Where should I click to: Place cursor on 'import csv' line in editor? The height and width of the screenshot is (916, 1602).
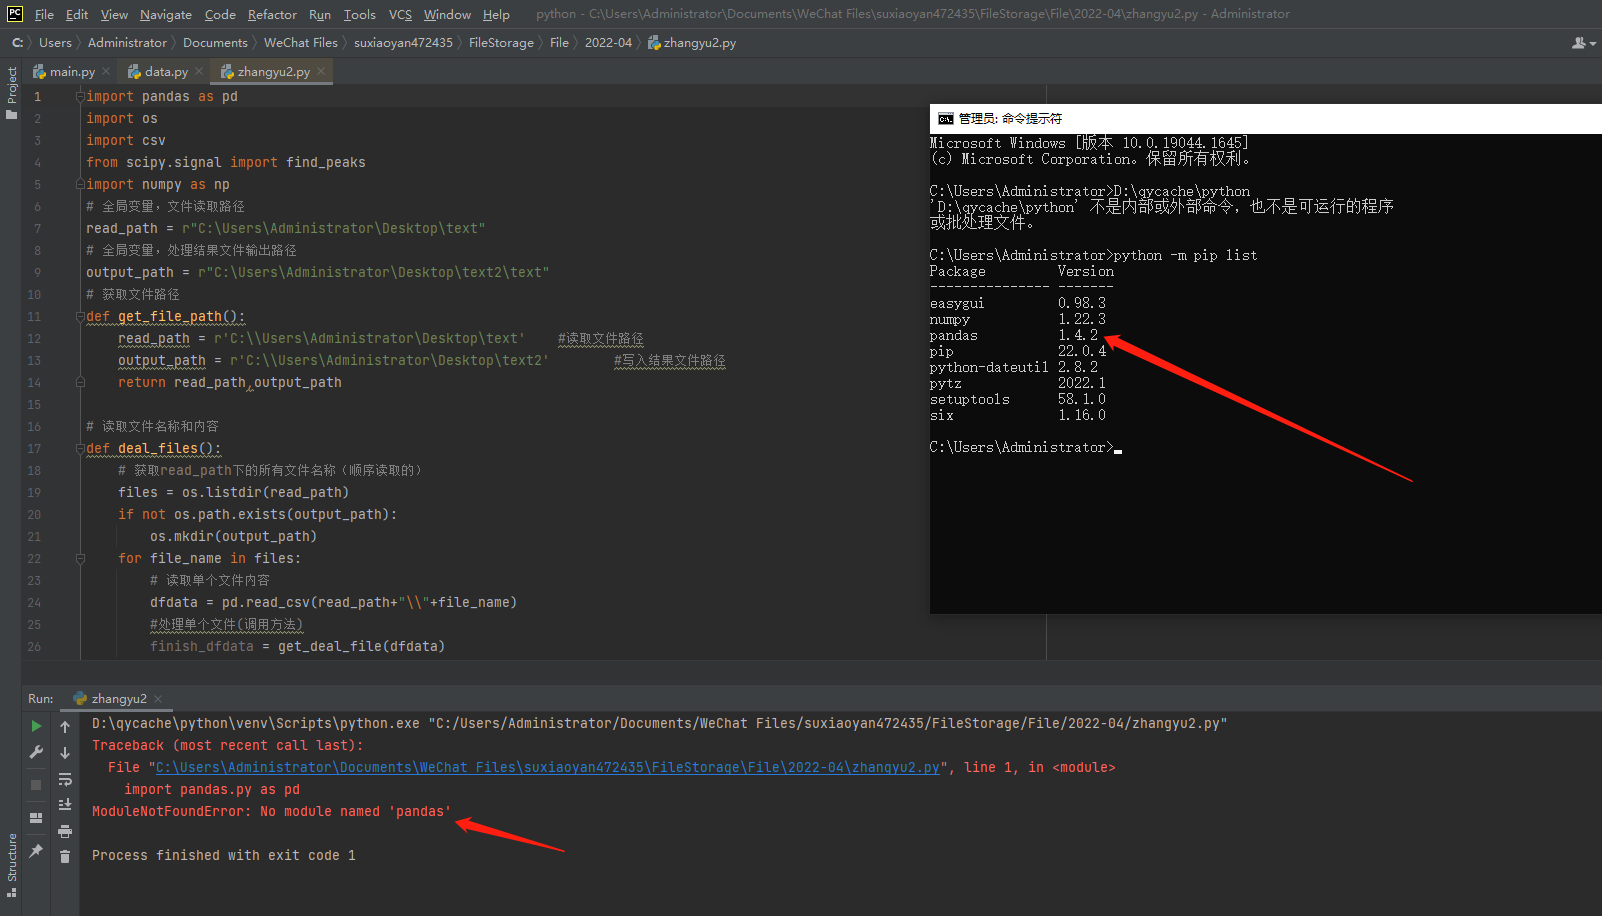[126, 140]
